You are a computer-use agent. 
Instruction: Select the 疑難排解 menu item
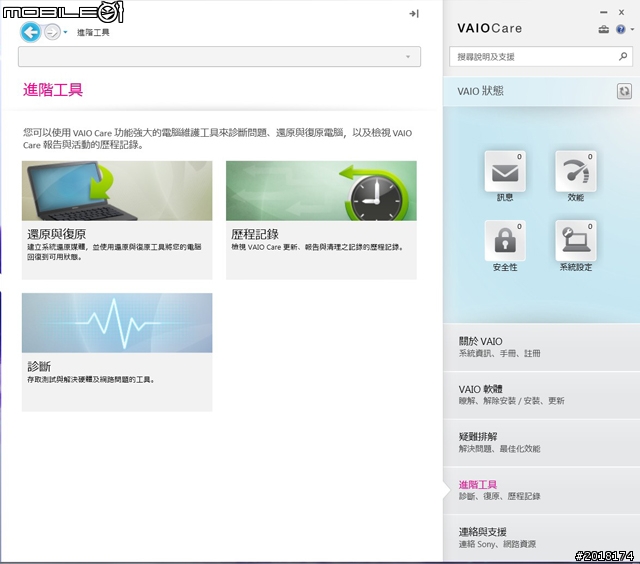click(541, 442)
